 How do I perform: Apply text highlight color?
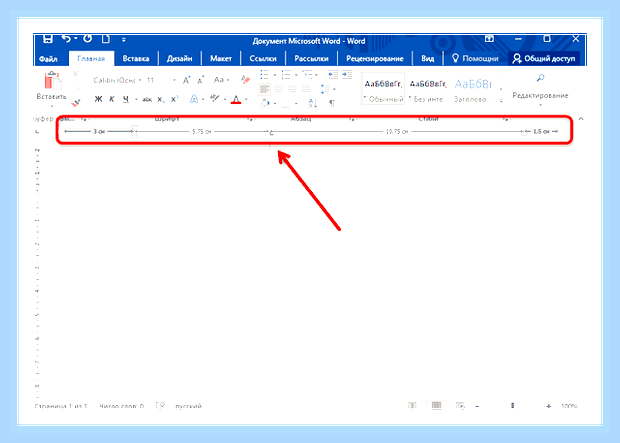pos(215,98)
